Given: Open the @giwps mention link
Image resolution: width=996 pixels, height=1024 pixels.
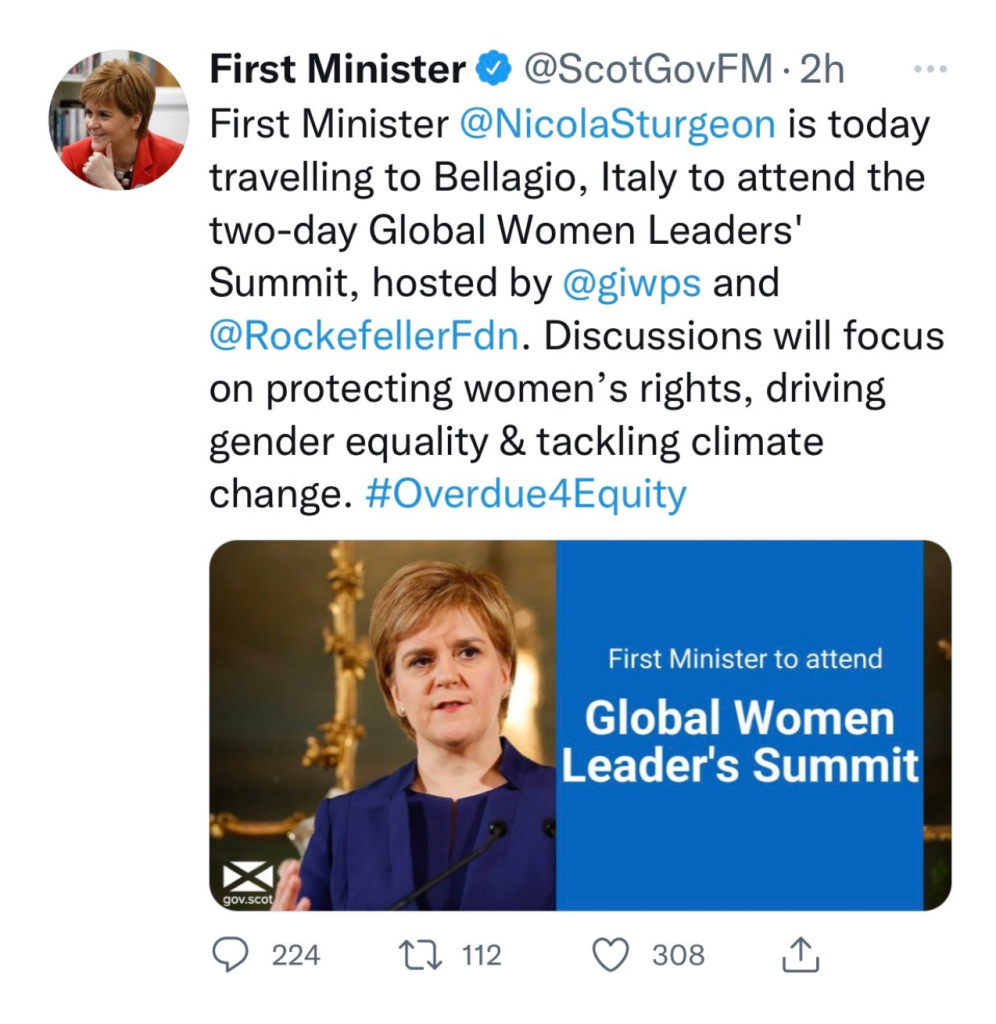Looking at the screenshot, I should coord(634,283).
